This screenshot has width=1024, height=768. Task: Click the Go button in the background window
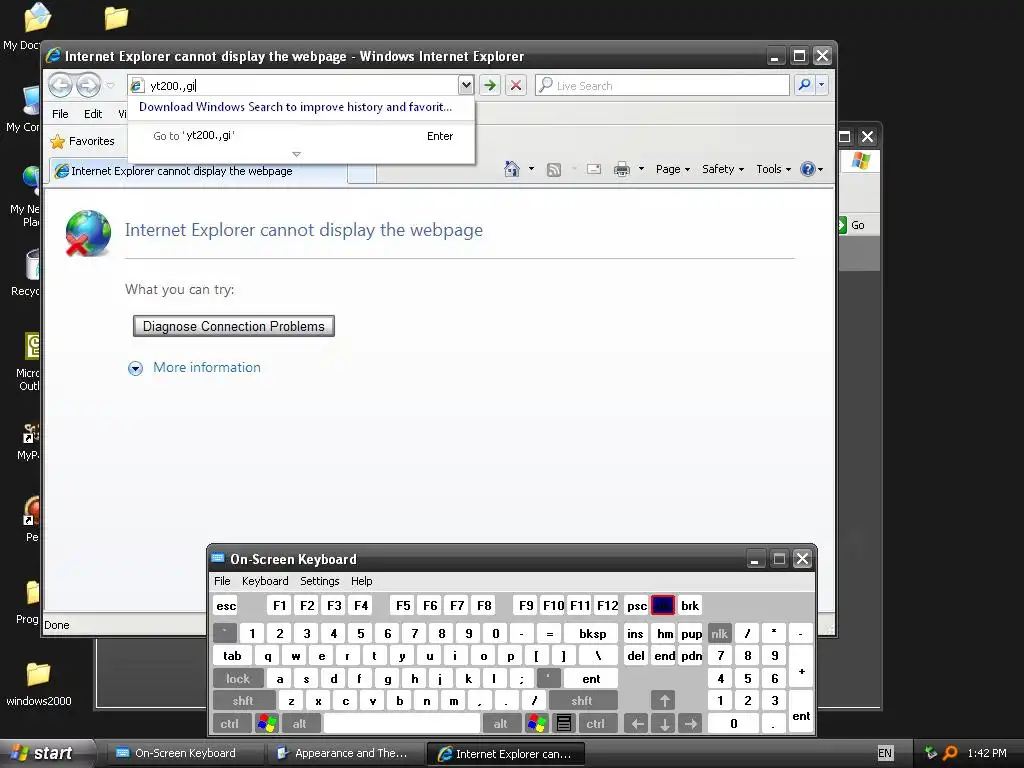click(857, 225)
